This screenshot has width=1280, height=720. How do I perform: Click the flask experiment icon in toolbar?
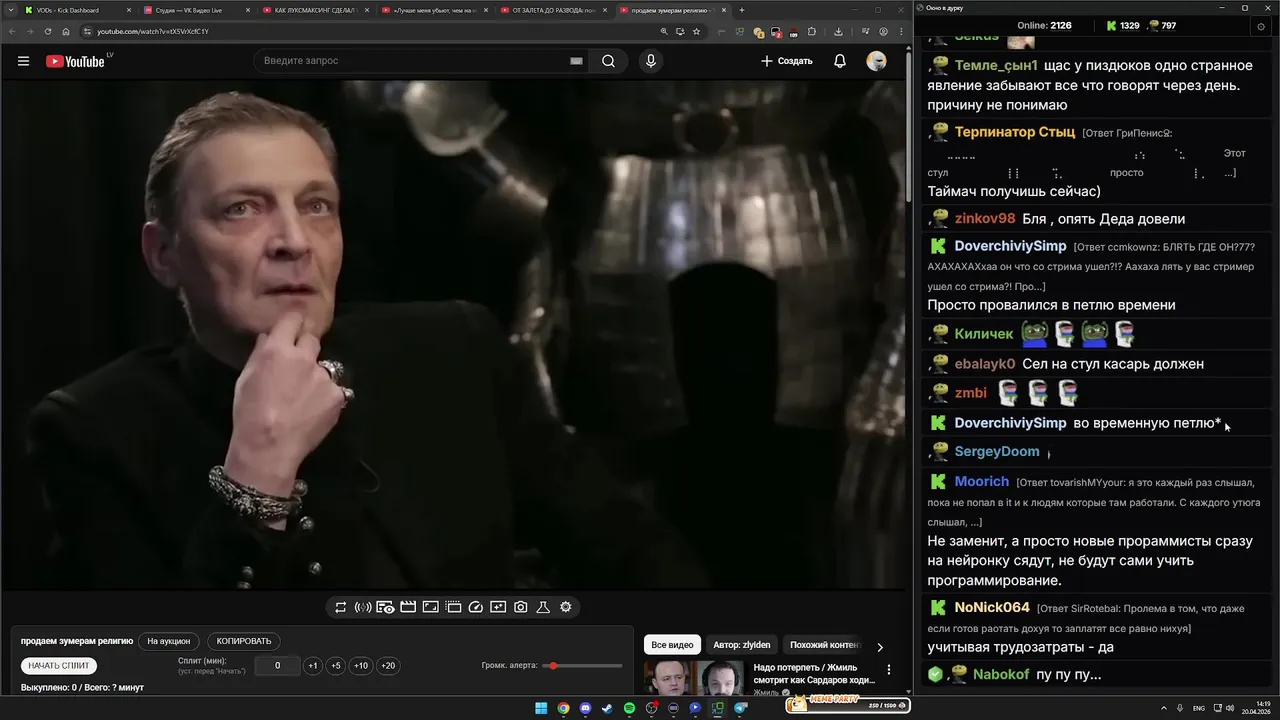click(x=543, y=607)
